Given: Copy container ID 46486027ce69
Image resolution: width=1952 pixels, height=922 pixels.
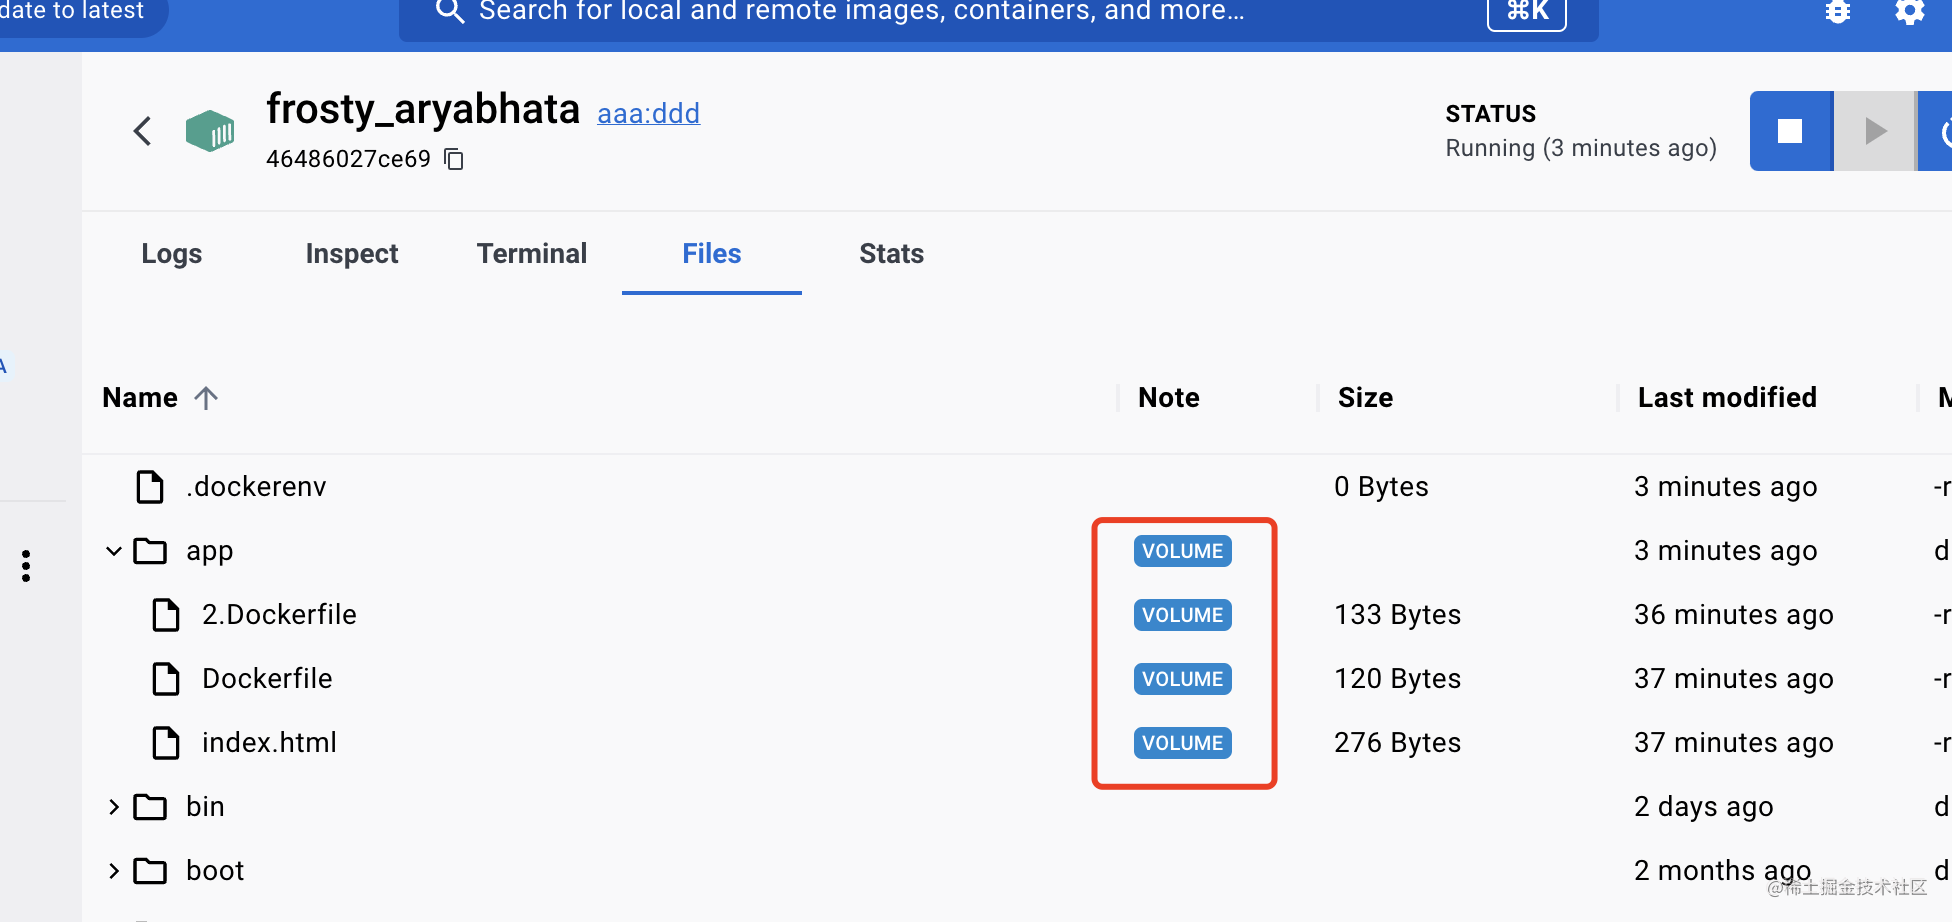Looking at the screenshot, I should (x=454, y=159).
